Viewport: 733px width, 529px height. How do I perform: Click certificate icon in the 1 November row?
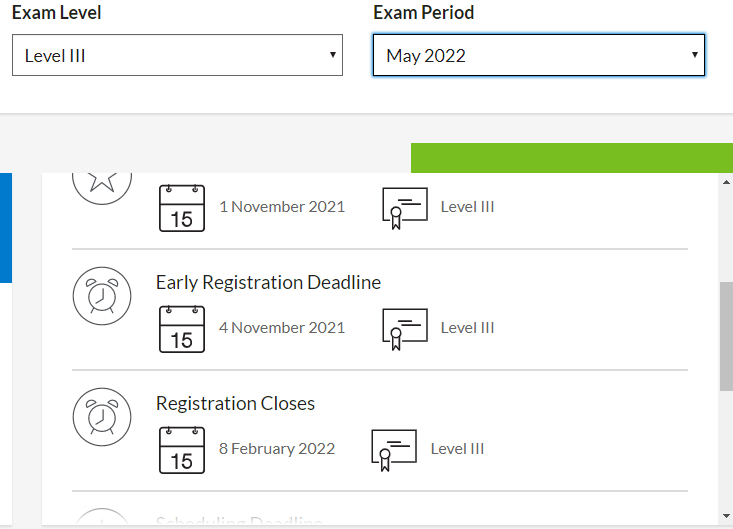(404, 208)
